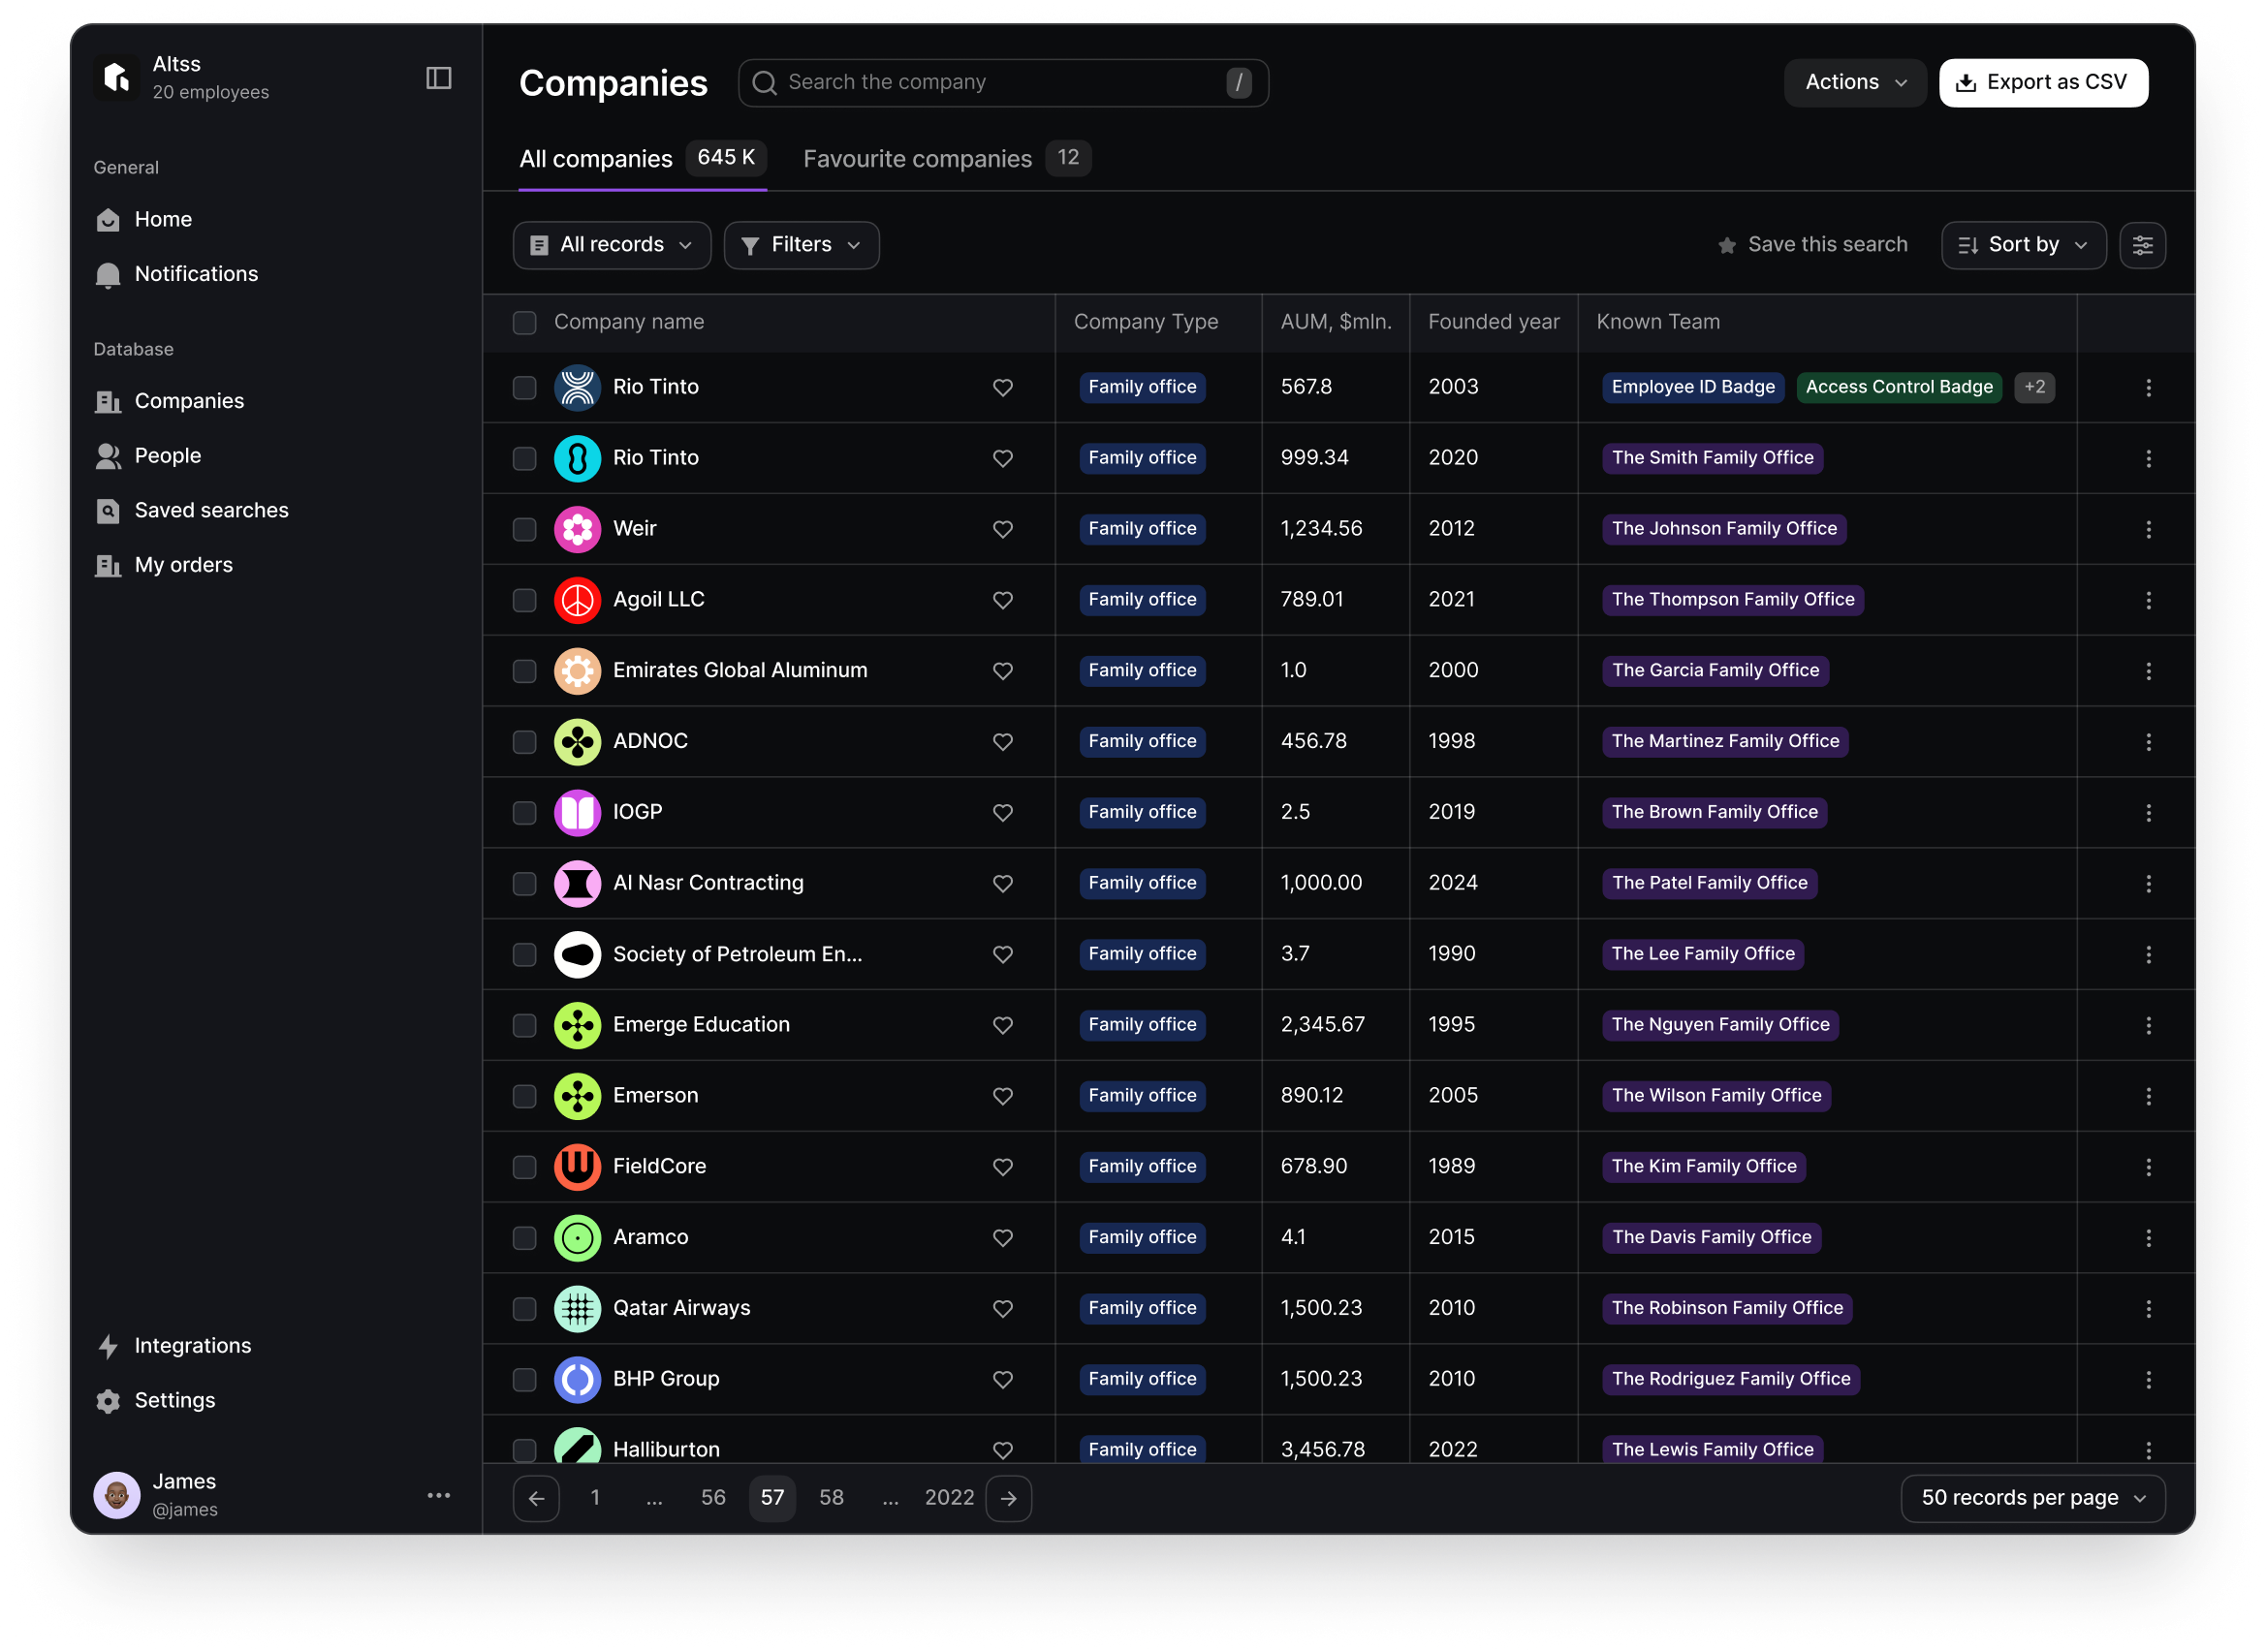This screenshot has height=1652, width=2266.
Task: Open the Sort by dropdown
Action: [x=2022, y=244]
